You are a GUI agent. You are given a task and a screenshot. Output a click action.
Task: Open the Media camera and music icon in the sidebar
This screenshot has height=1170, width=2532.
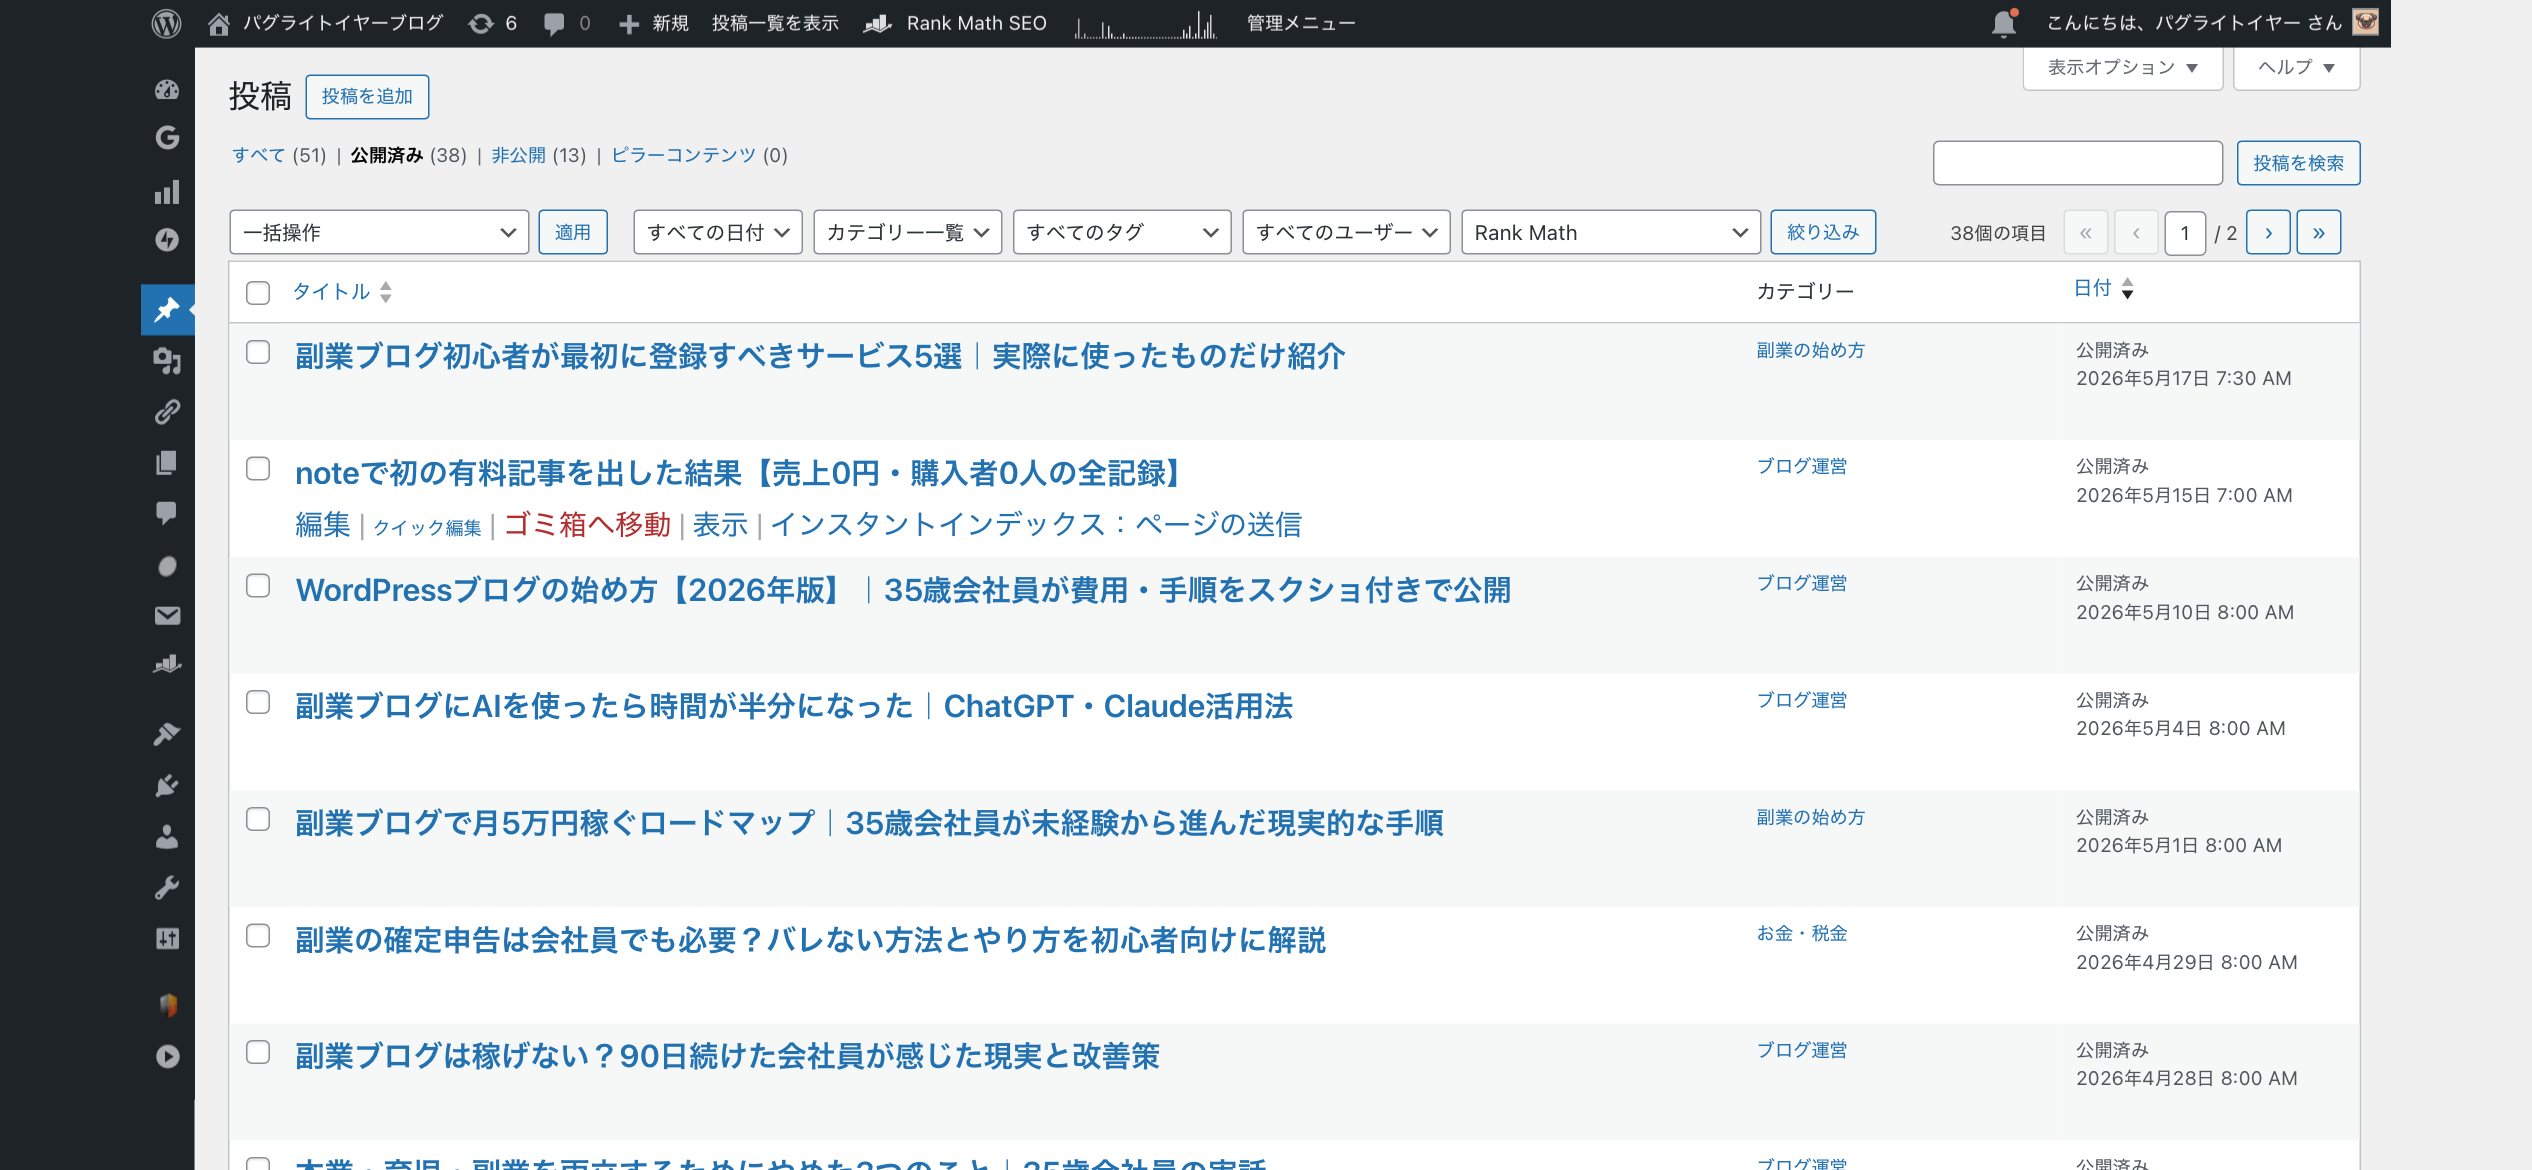click(167, 361)
